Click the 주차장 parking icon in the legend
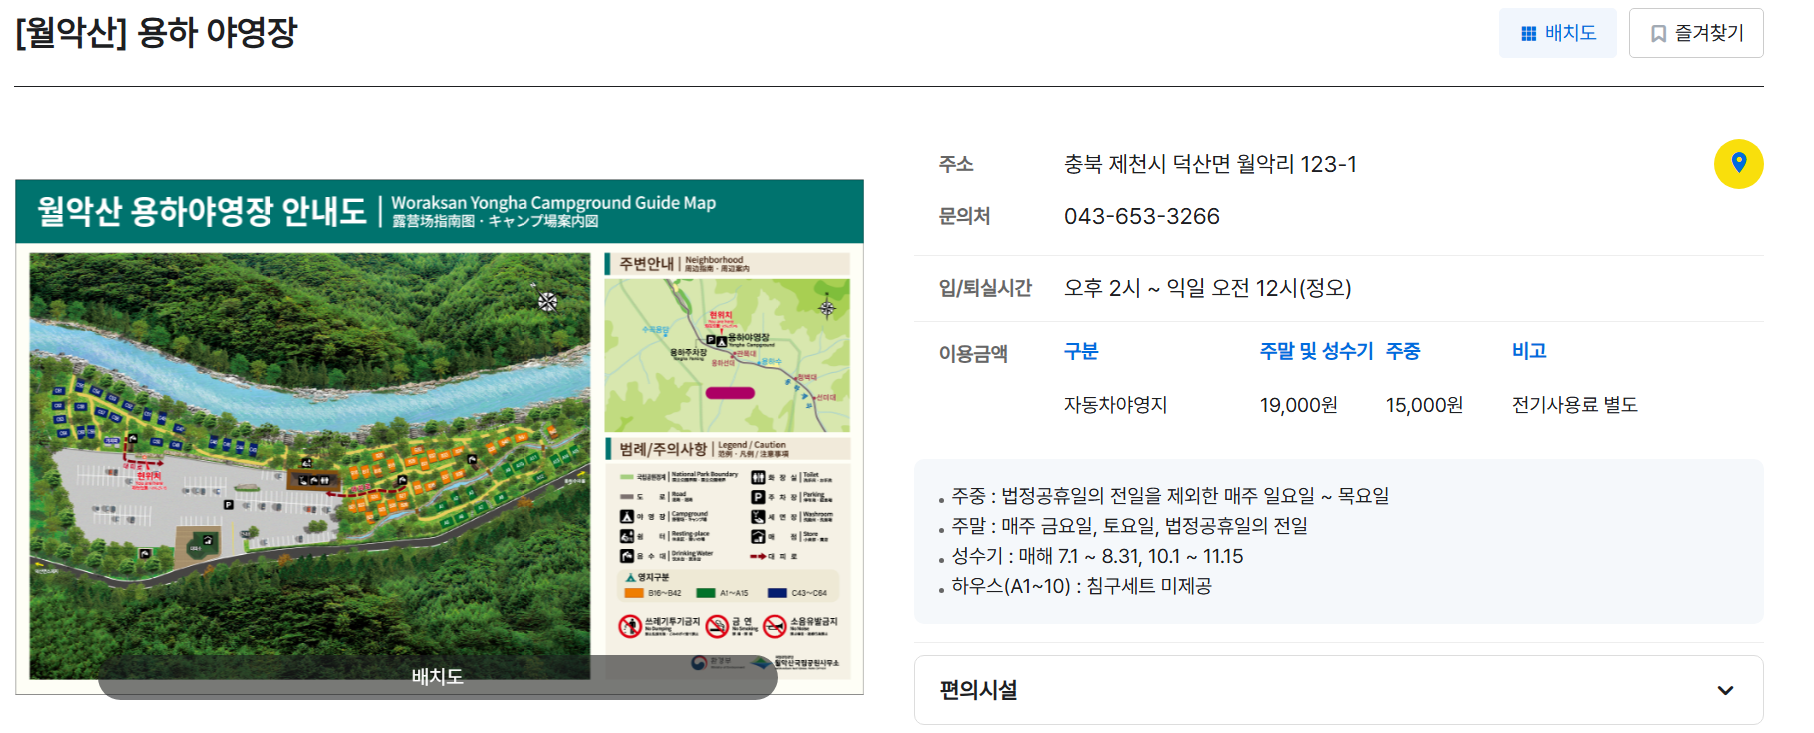The height and width of the screenshot is (733, 1814). point(758,497)
